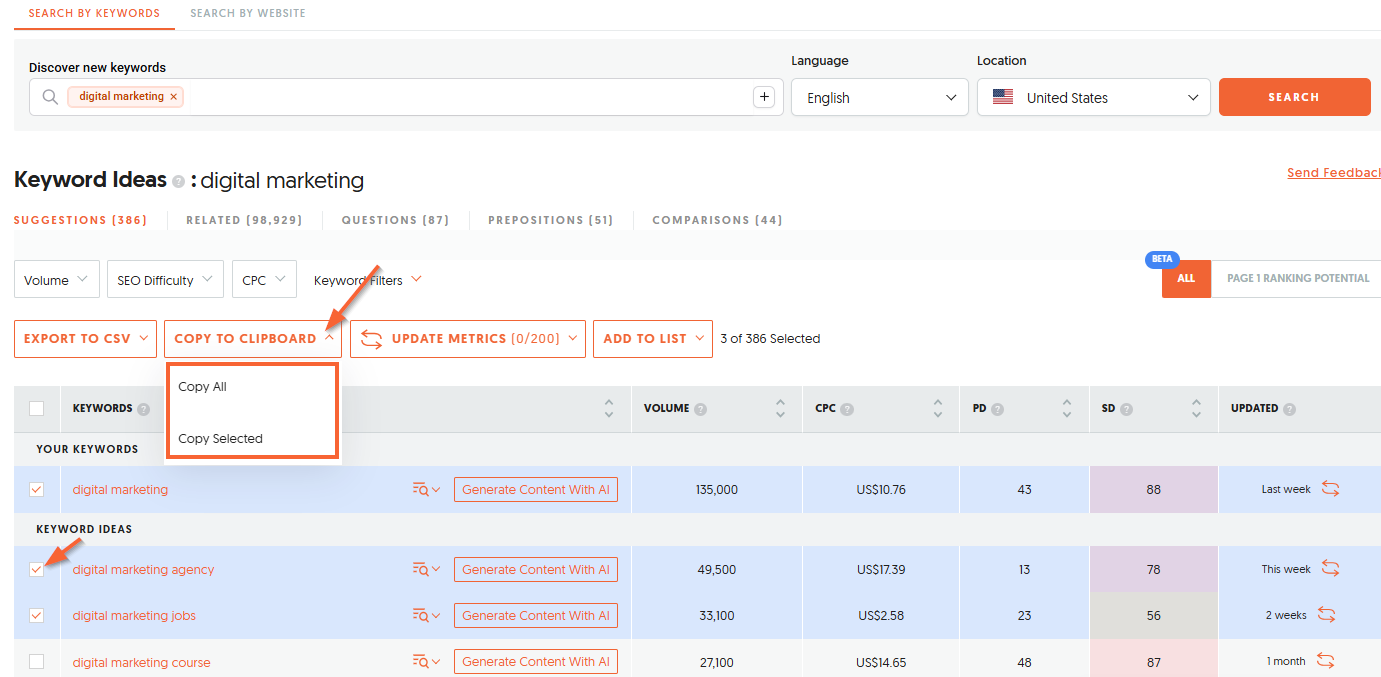Expand the Location United States dropdown
The width and height of the screenshot is (1381, 677).
coord(1093,98)
